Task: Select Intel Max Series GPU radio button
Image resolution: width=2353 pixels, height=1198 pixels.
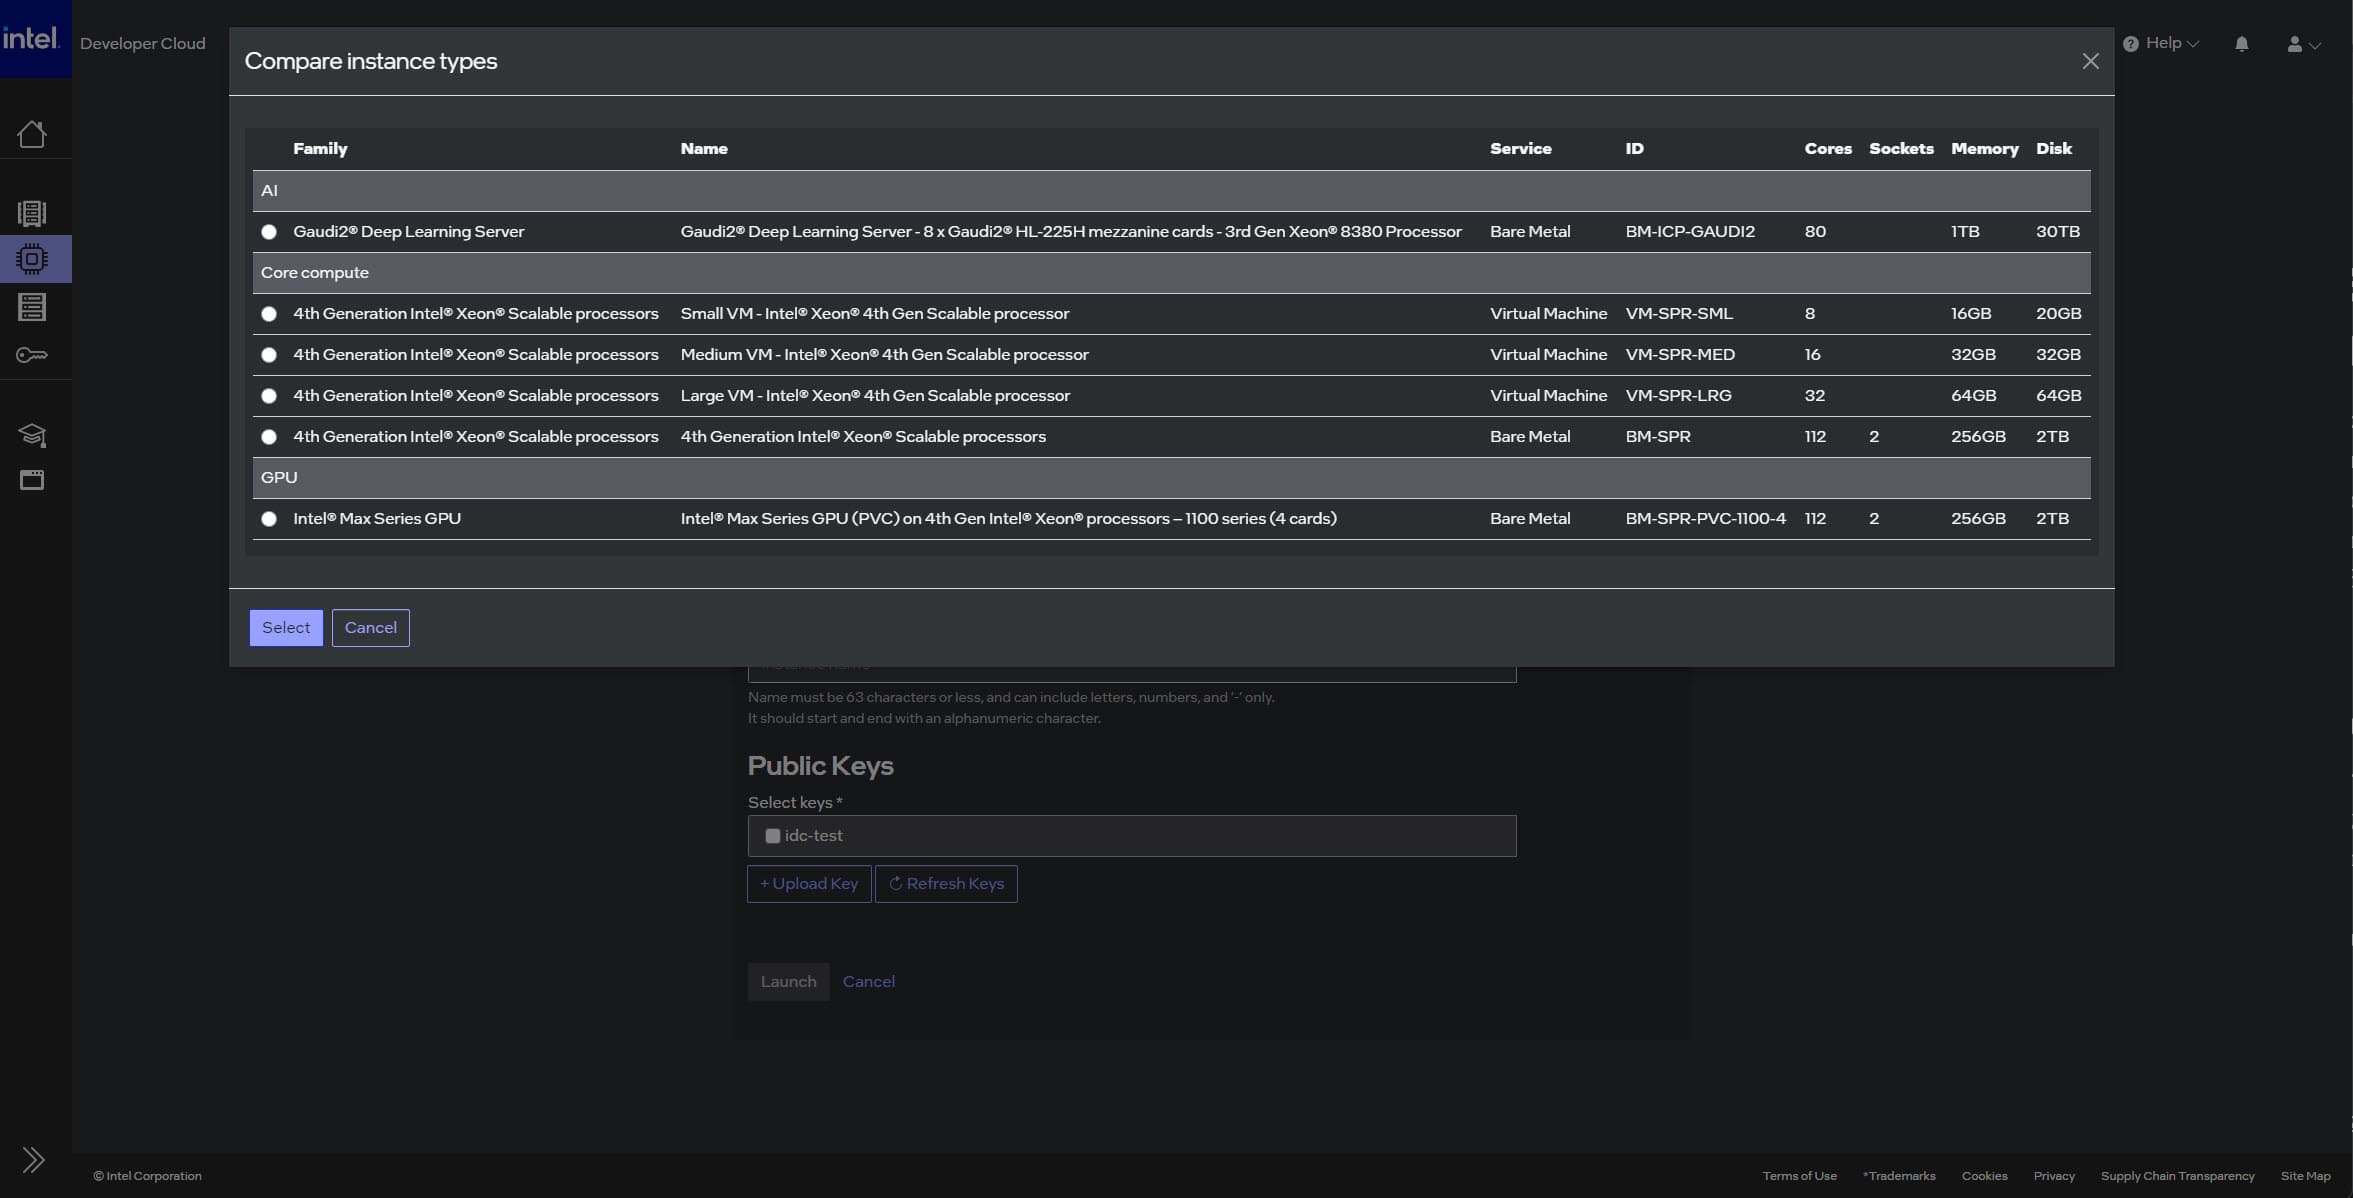Action: pyautogui.click(x=269, y=519)
